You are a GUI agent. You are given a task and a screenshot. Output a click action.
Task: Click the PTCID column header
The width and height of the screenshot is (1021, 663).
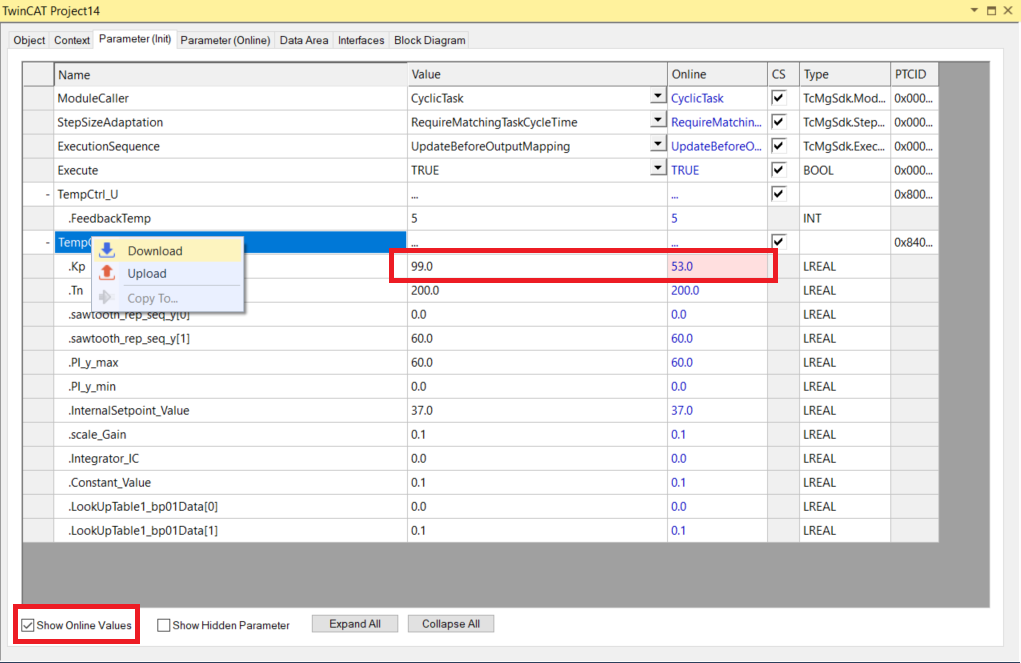coord(914,74)
